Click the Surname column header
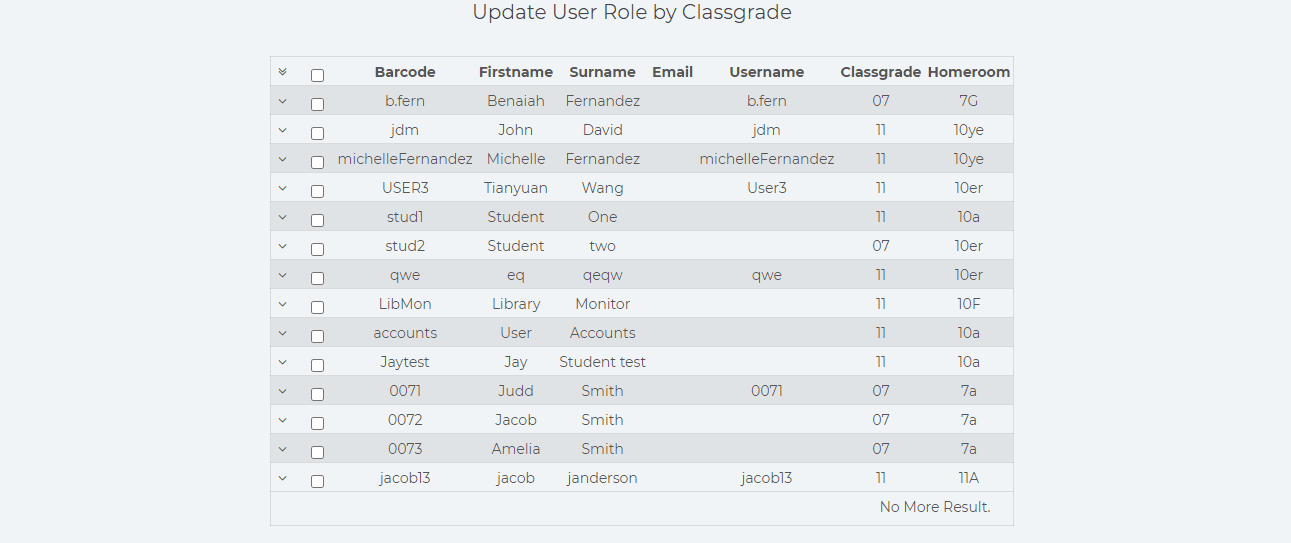This screenshot has height=543, width=1291. tap(602, 72)
